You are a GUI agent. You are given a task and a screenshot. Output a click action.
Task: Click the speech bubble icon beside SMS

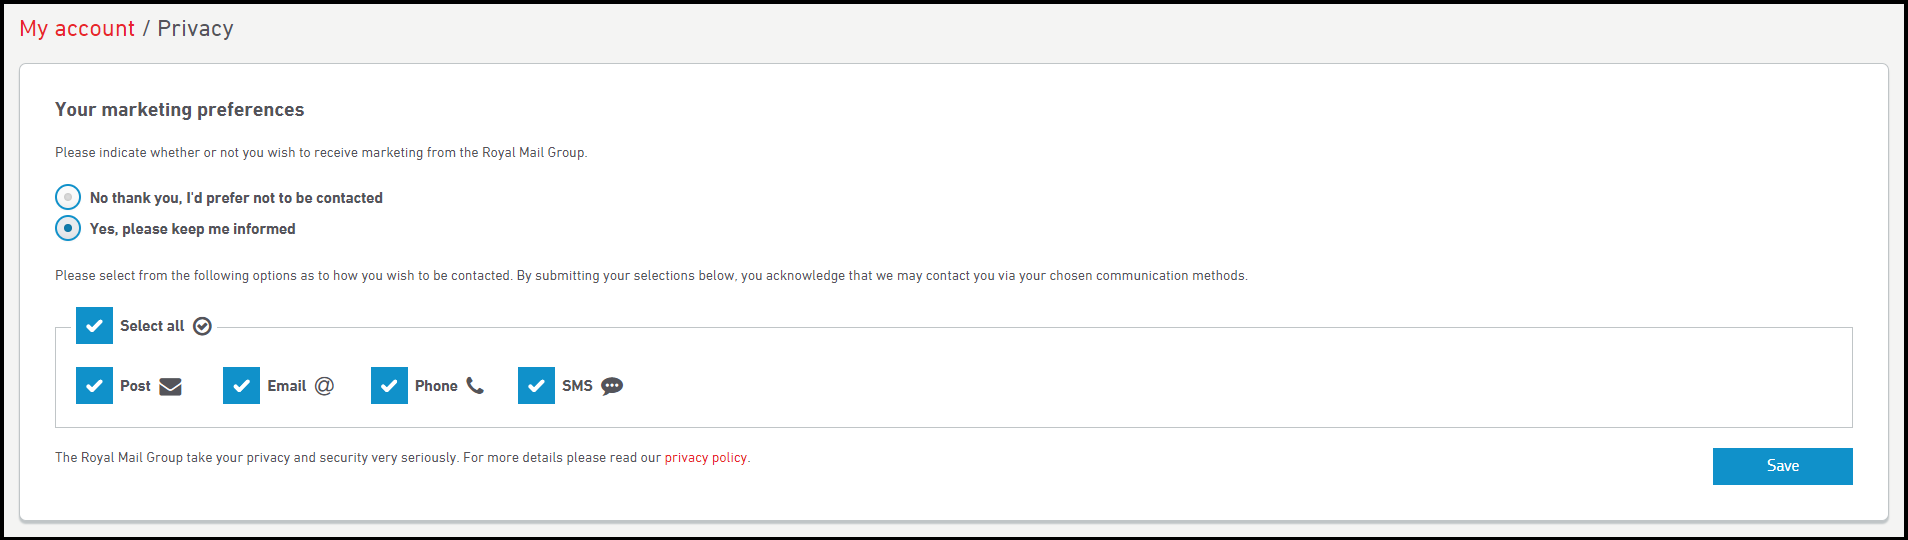(x=612, y=386)
